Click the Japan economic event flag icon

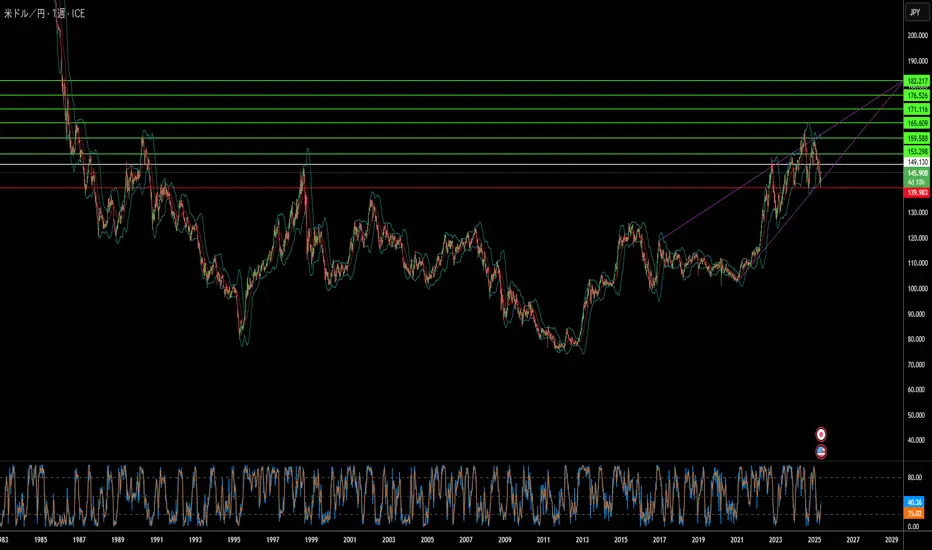click(820, 434)
